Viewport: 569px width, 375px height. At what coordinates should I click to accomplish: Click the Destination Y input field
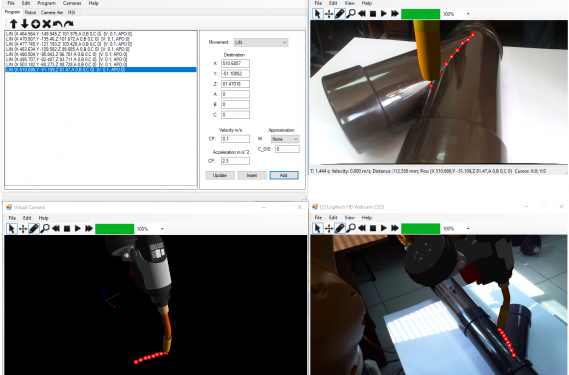tap(235, 74)
